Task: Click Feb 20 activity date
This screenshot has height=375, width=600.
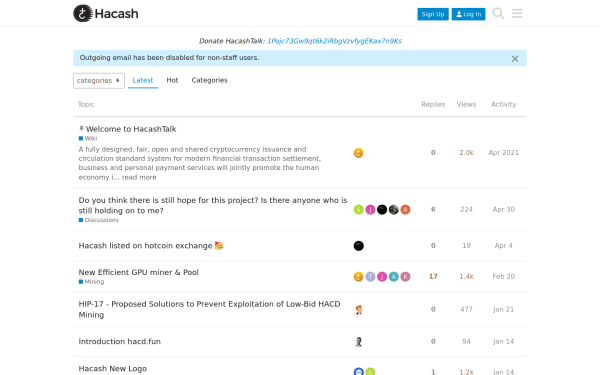Action: coord(503,277)
